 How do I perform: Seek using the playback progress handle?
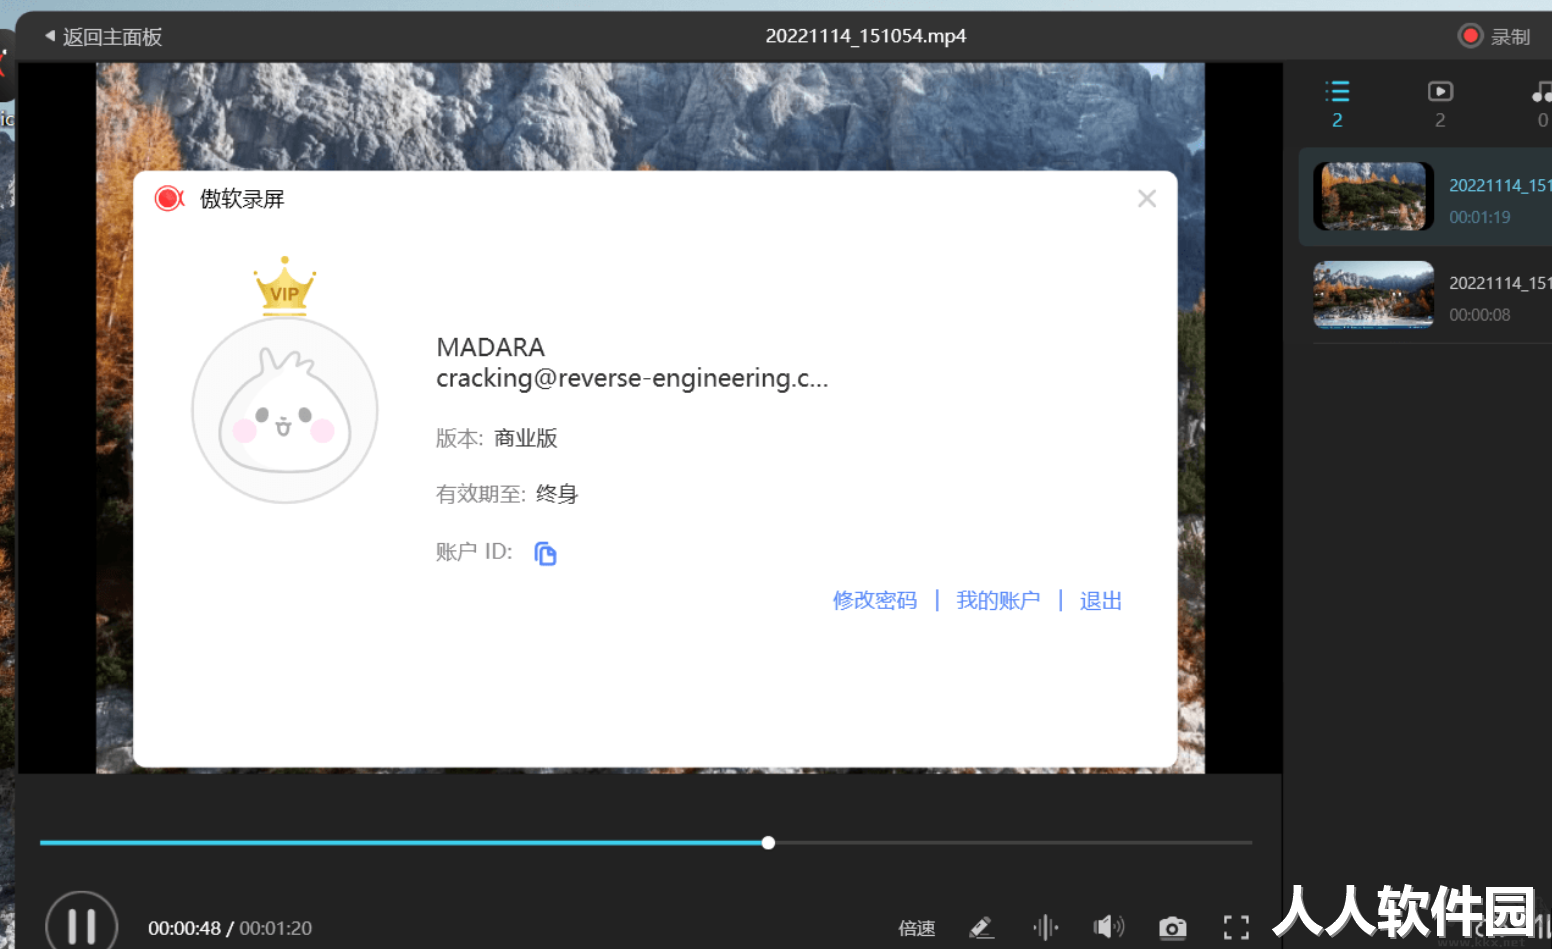768,843
